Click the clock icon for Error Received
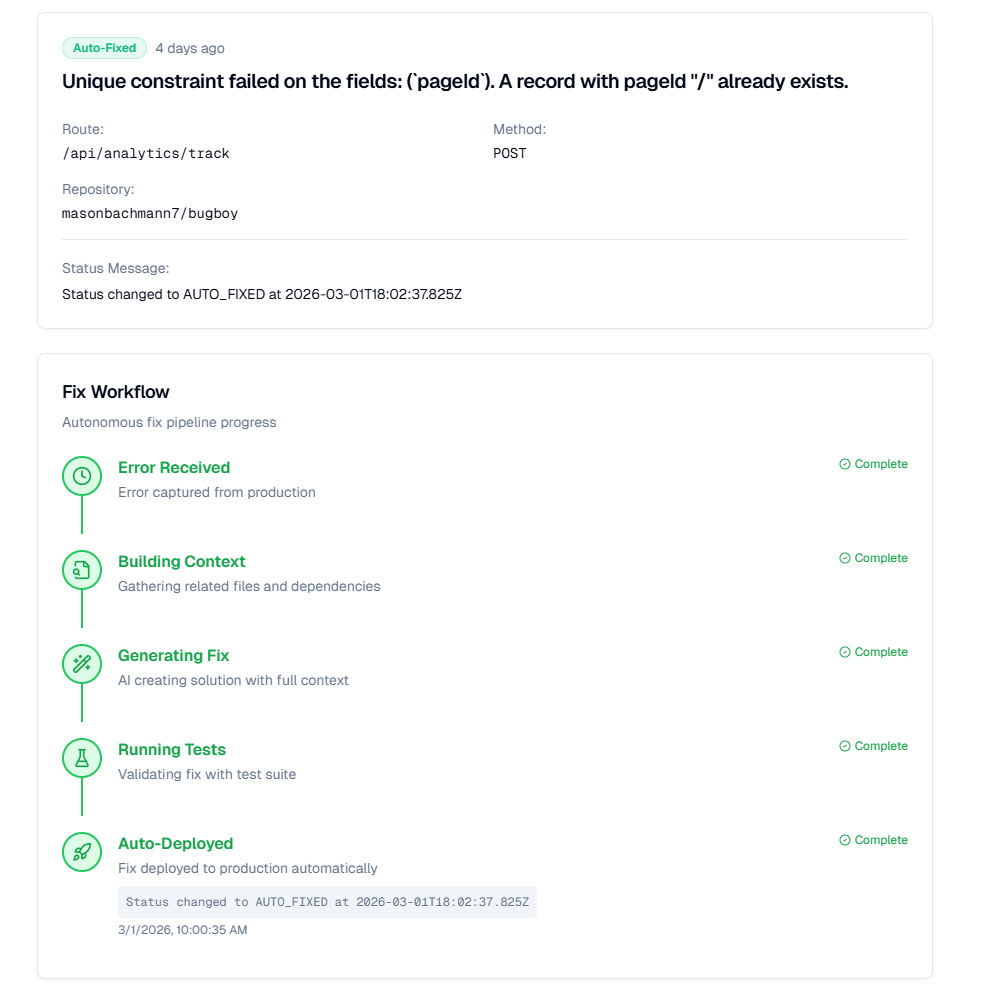Image resolution: width=985 pixels, height=1000 pixels. 82,476
